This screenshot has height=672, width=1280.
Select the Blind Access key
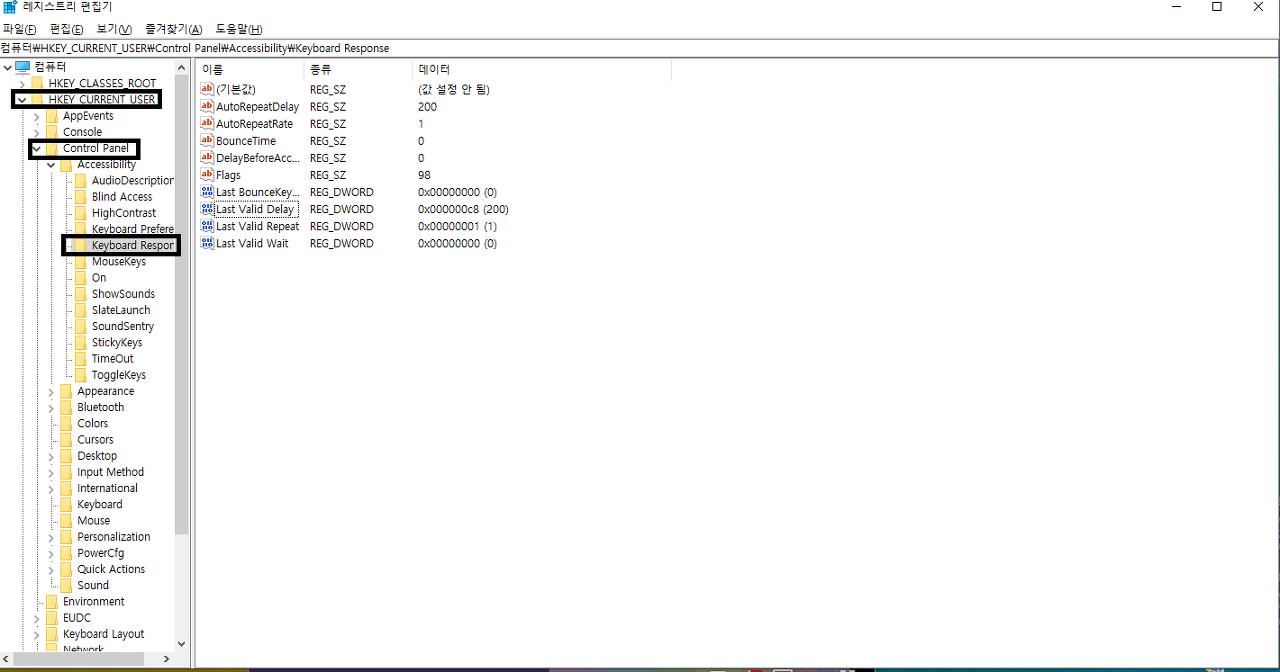[122, 197]
